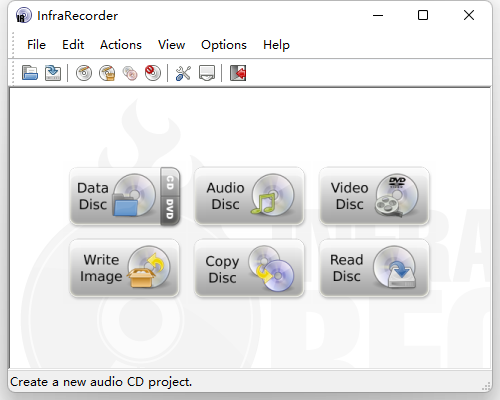Open the File menu
Image resolution: width=500 pixels, height=400 pixels.
pyautogui.click(x=36, y=45)
